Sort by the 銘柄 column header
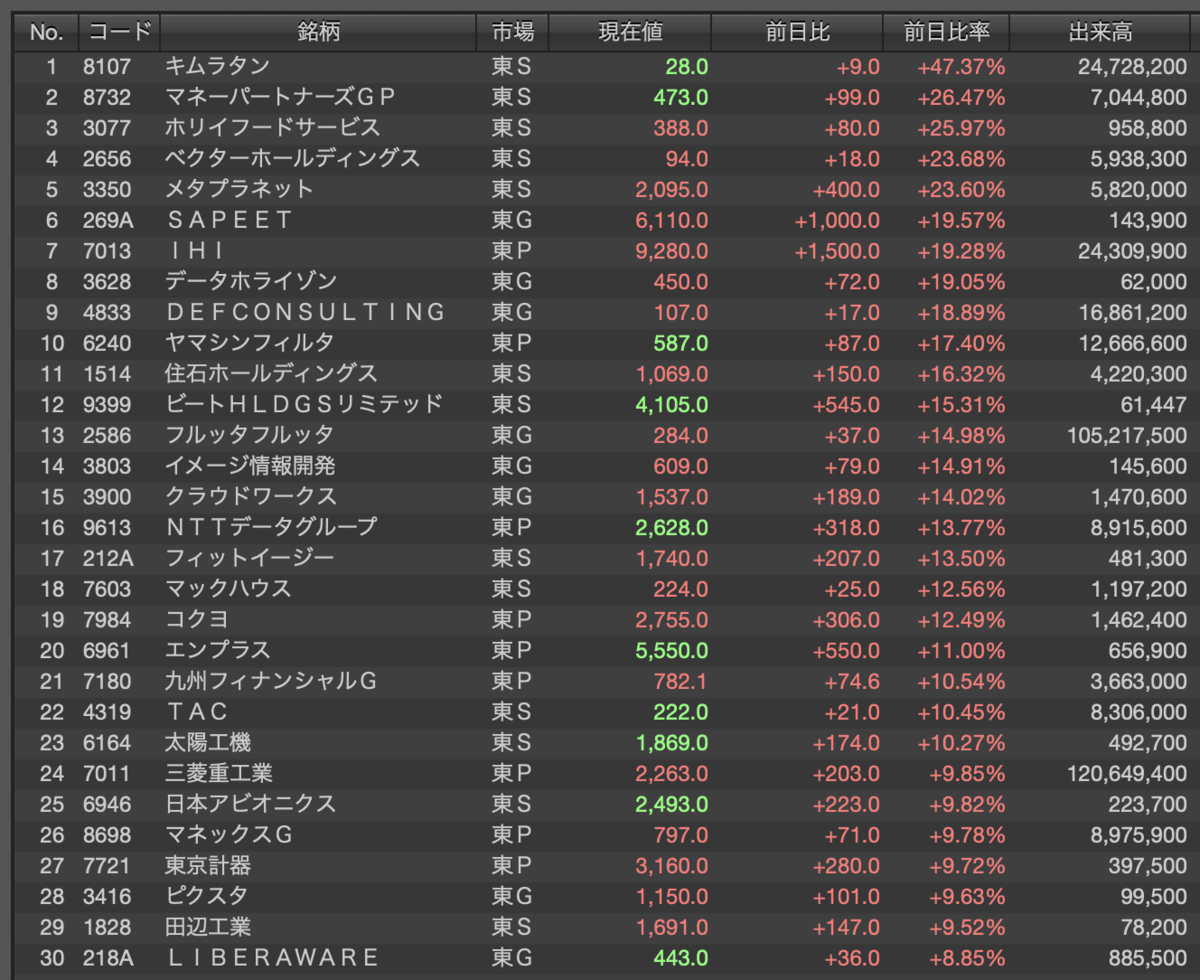 click(318, 32)
